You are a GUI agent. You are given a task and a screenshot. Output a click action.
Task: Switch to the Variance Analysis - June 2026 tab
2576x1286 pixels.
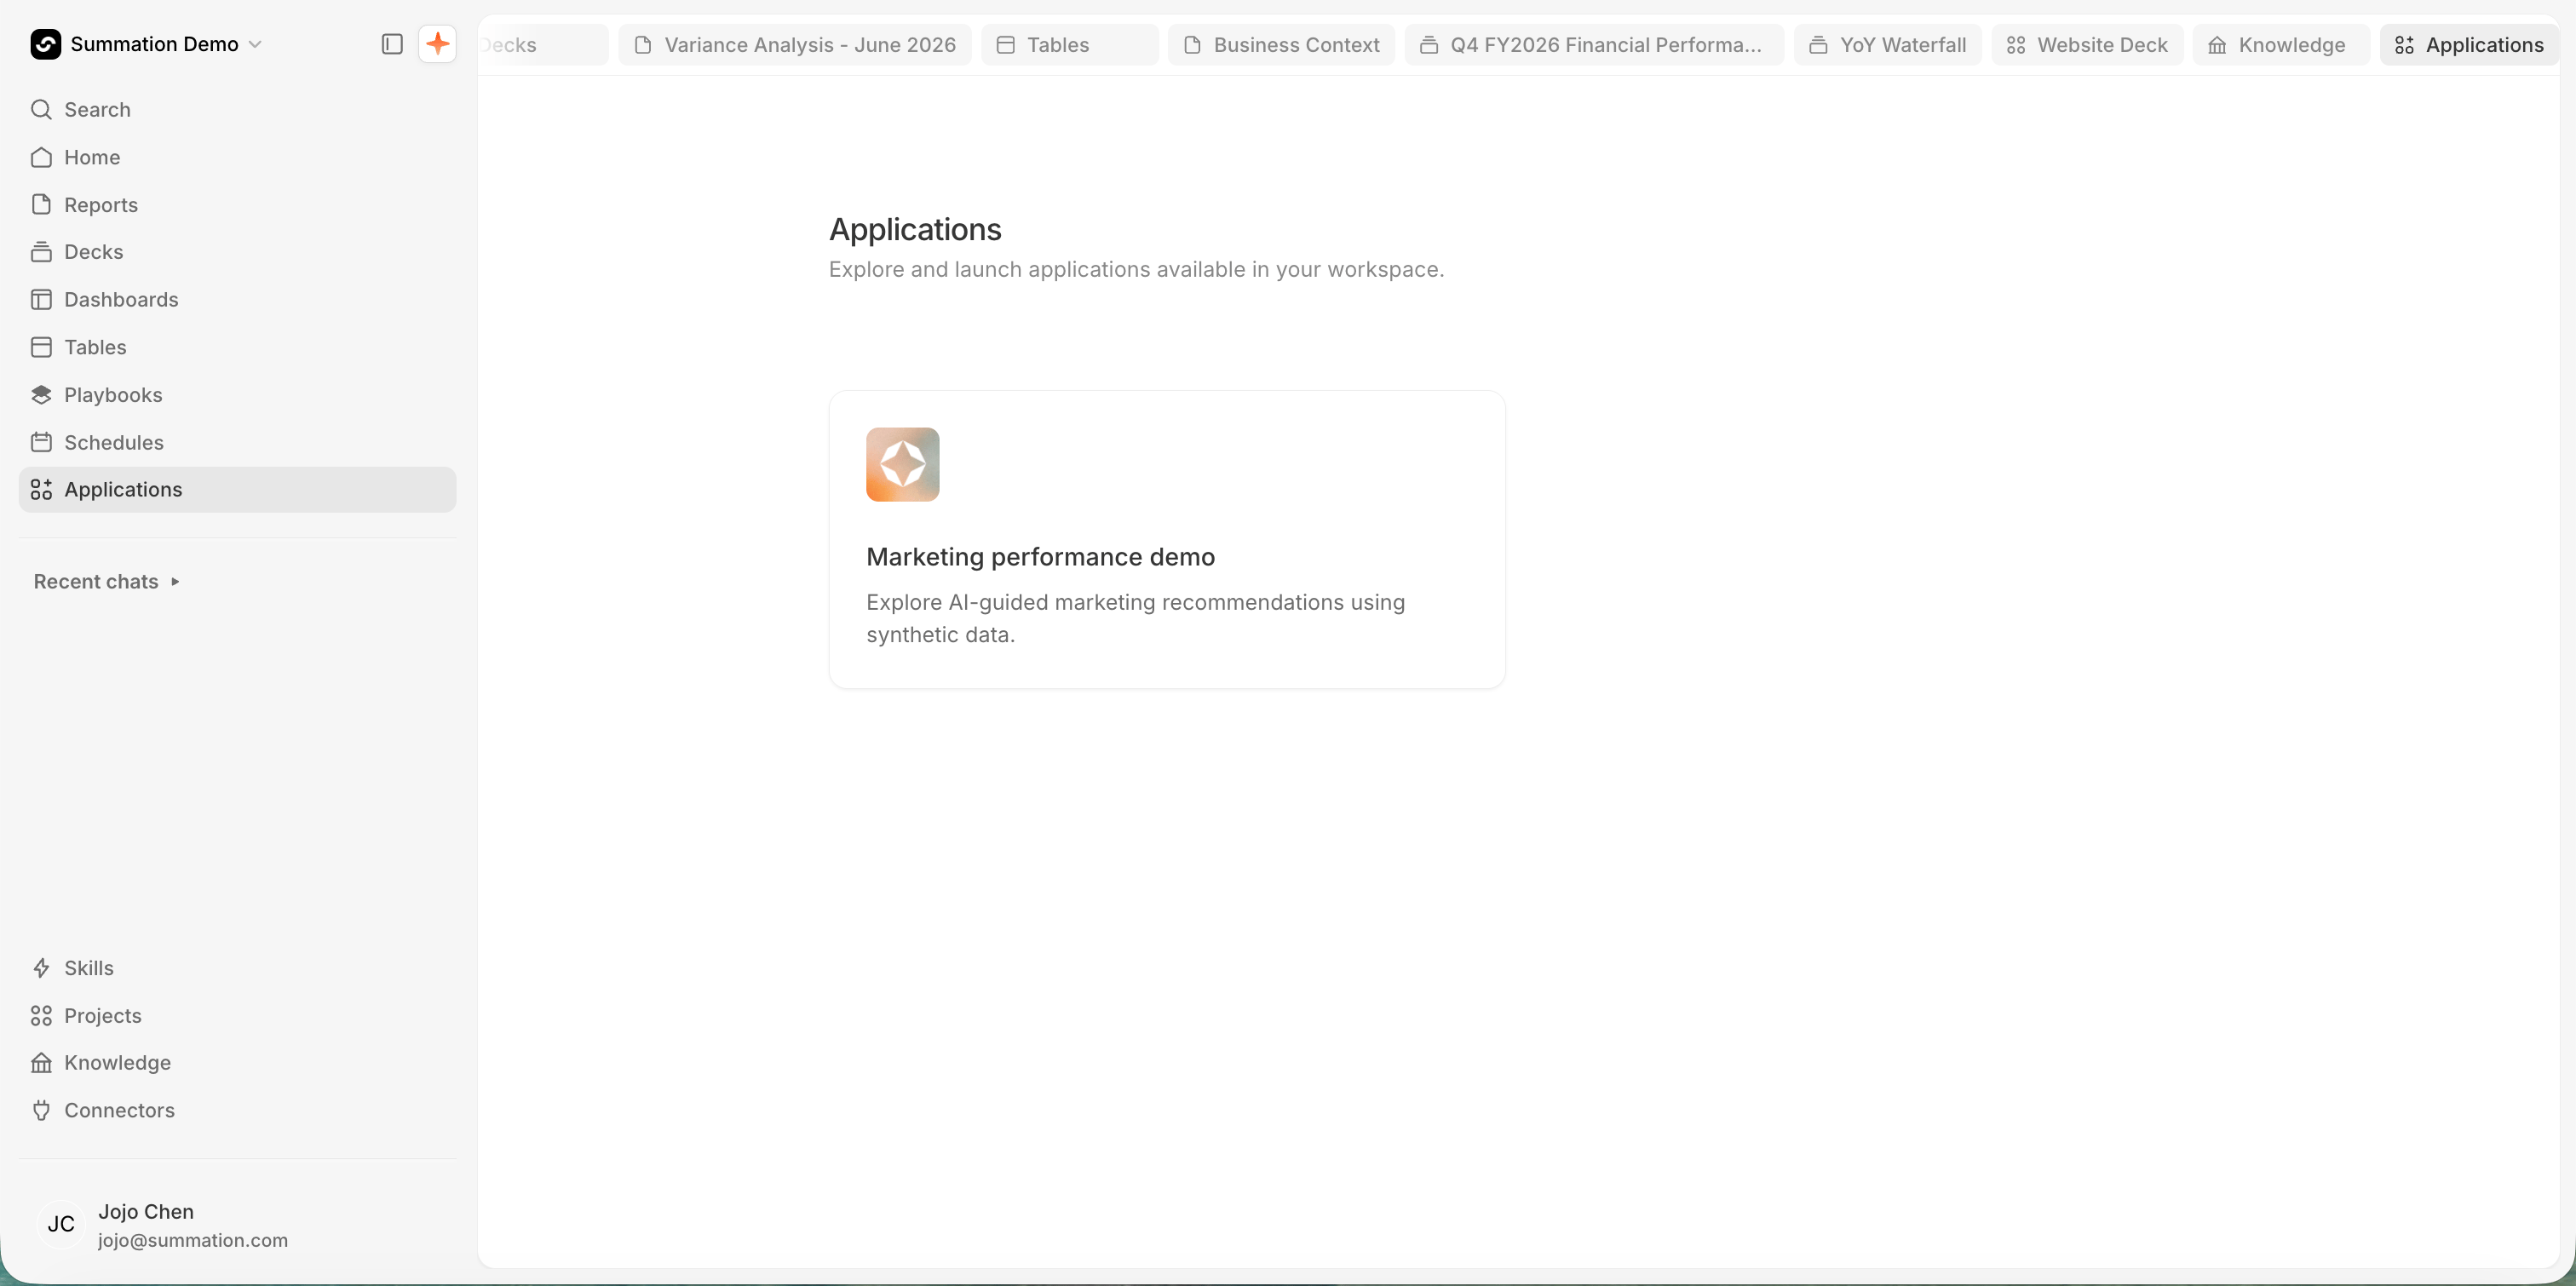point(795,45)
